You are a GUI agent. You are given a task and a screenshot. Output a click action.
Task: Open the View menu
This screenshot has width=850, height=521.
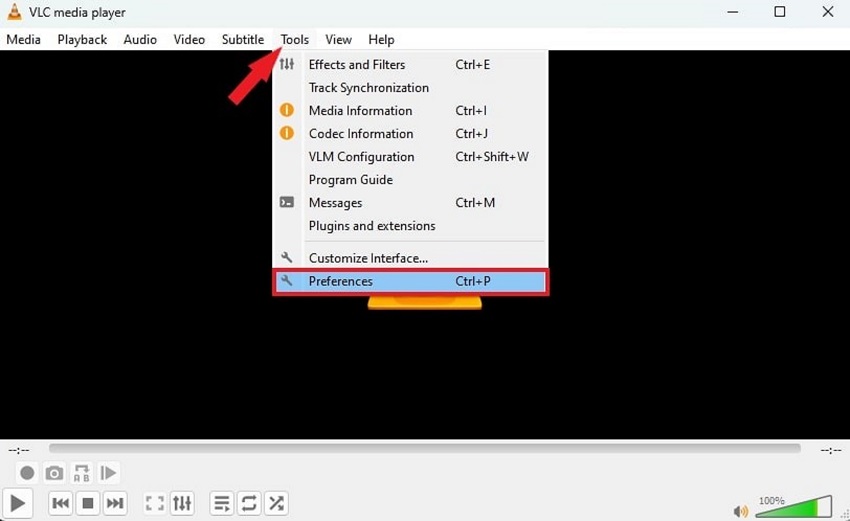click(338, 40)
